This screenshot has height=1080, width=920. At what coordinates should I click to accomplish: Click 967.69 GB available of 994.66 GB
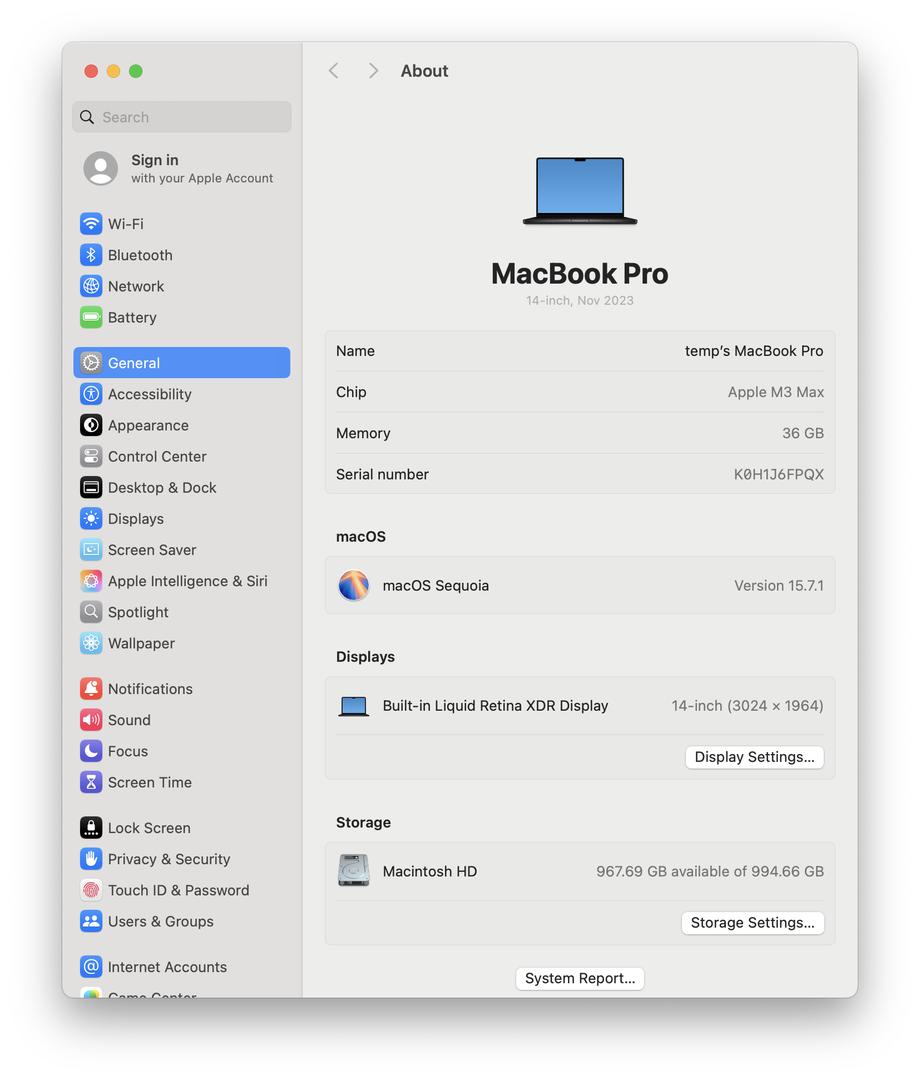pyautogui.click(x=710, y=871)
